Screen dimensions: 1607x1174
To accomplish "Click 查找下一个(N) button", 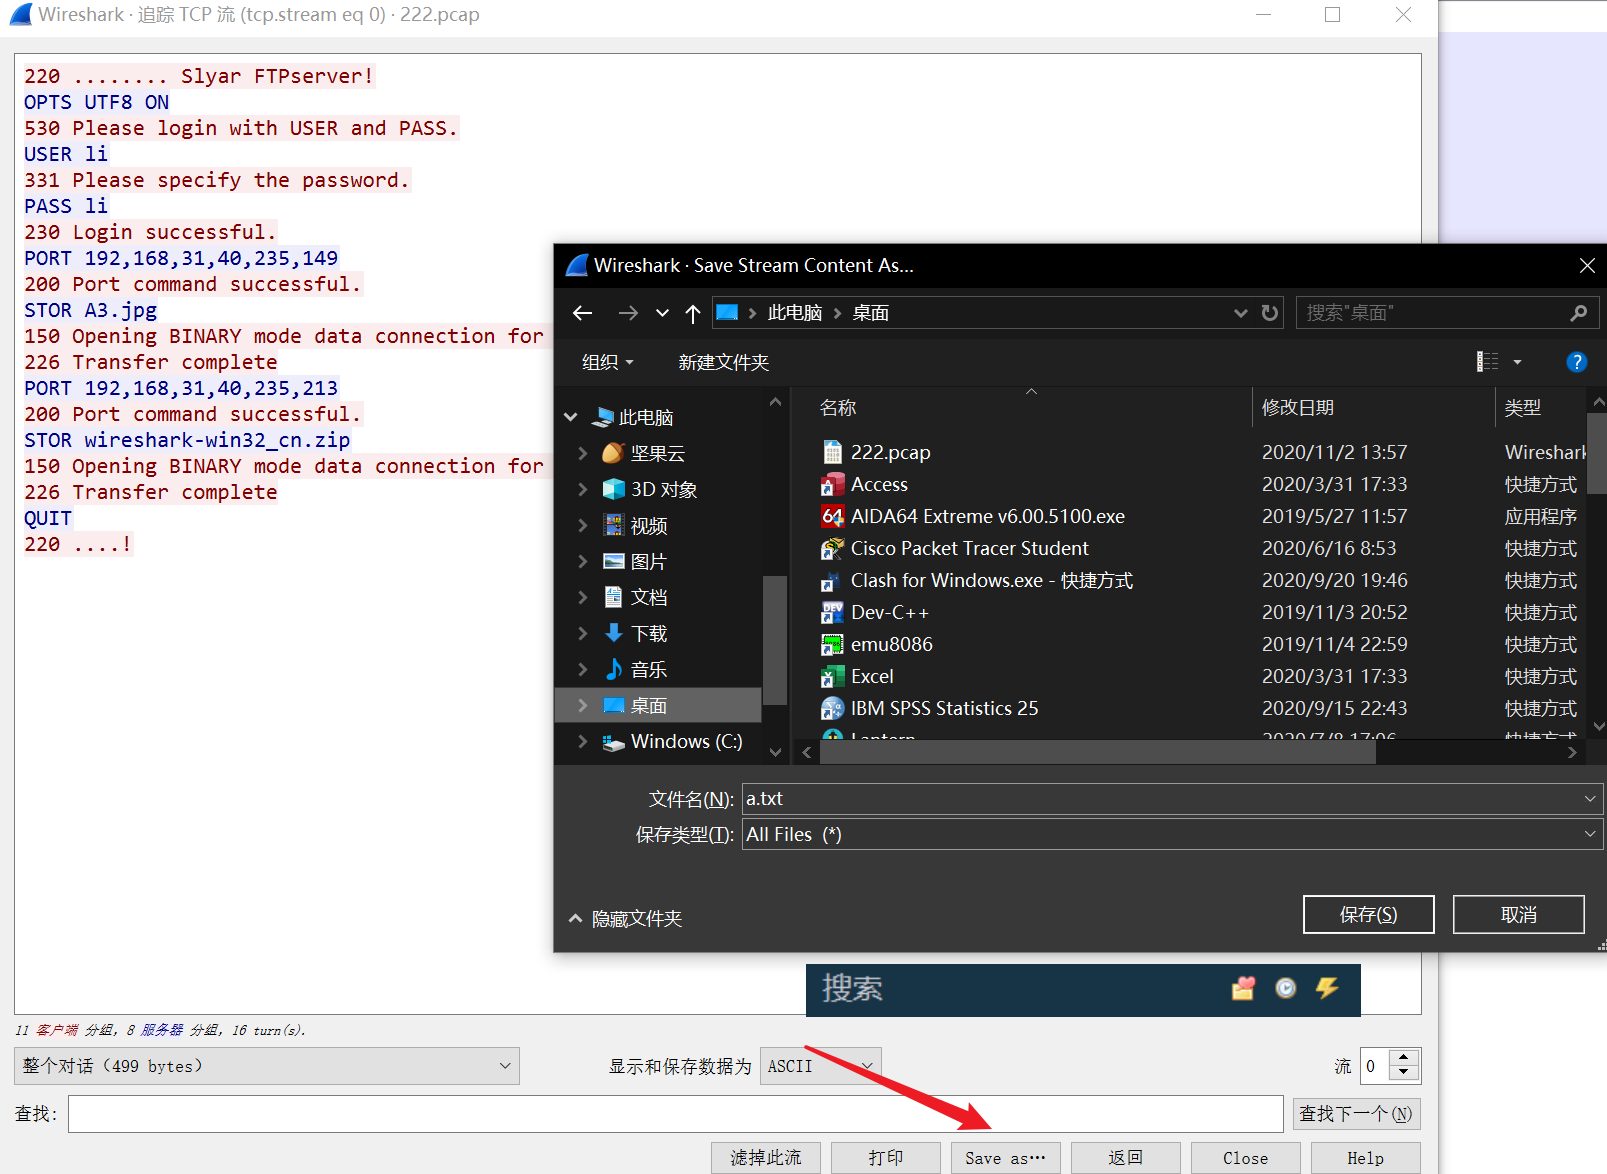I will (x=1356, y=1114).
